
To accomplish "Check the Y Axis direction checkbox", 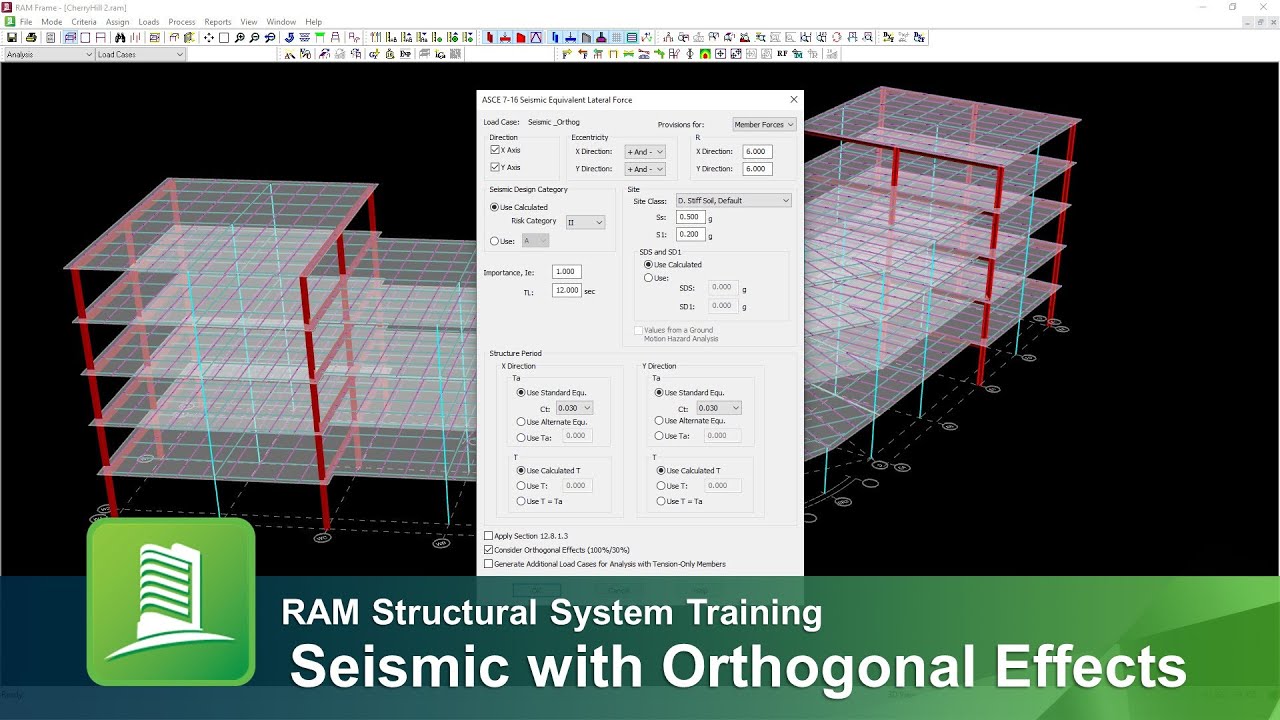I will point(495,167).
